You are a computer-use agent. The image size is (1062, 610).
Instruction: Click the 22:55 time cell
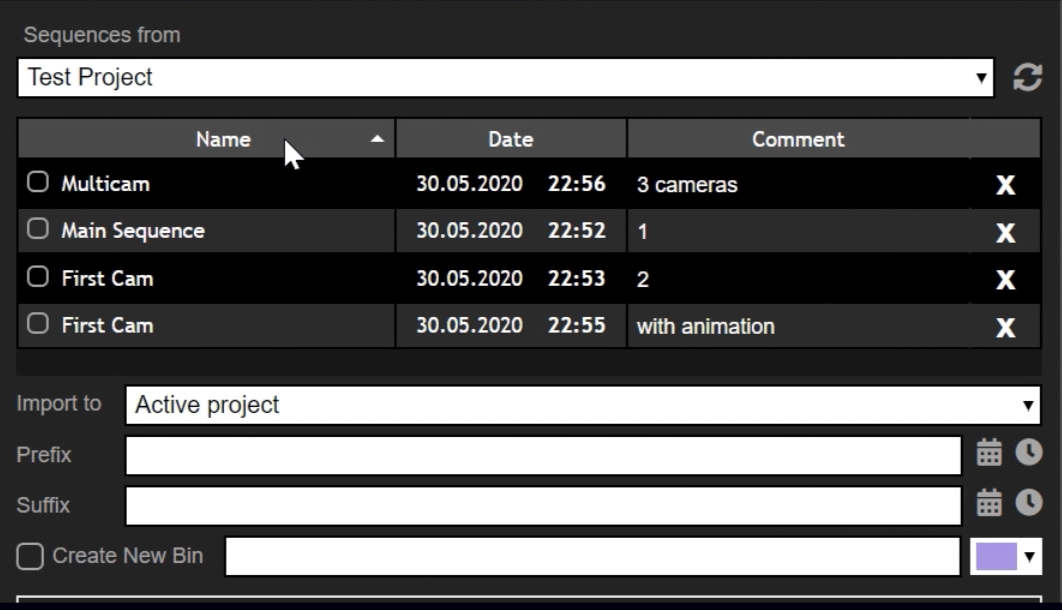576,325
